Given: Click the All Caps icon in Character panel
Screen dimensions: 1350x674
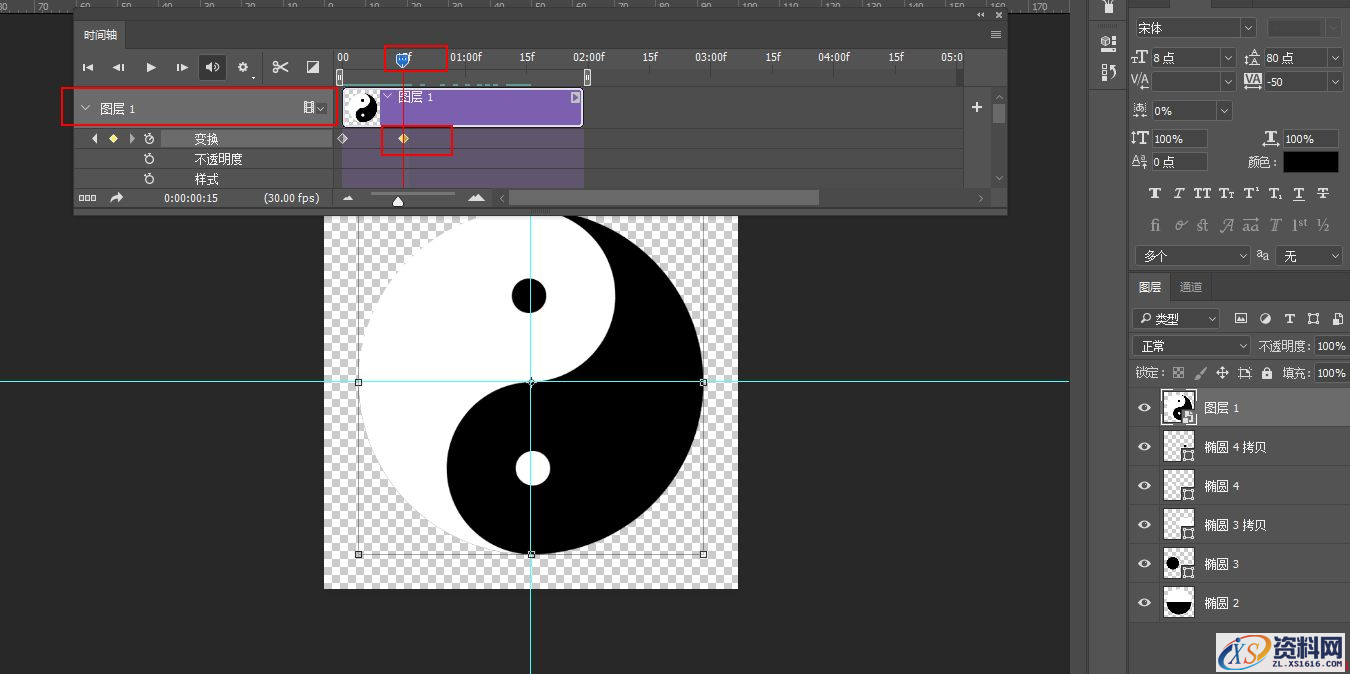Looking at the screenshot, I should pyautogui.click(x=1202, y=193).
